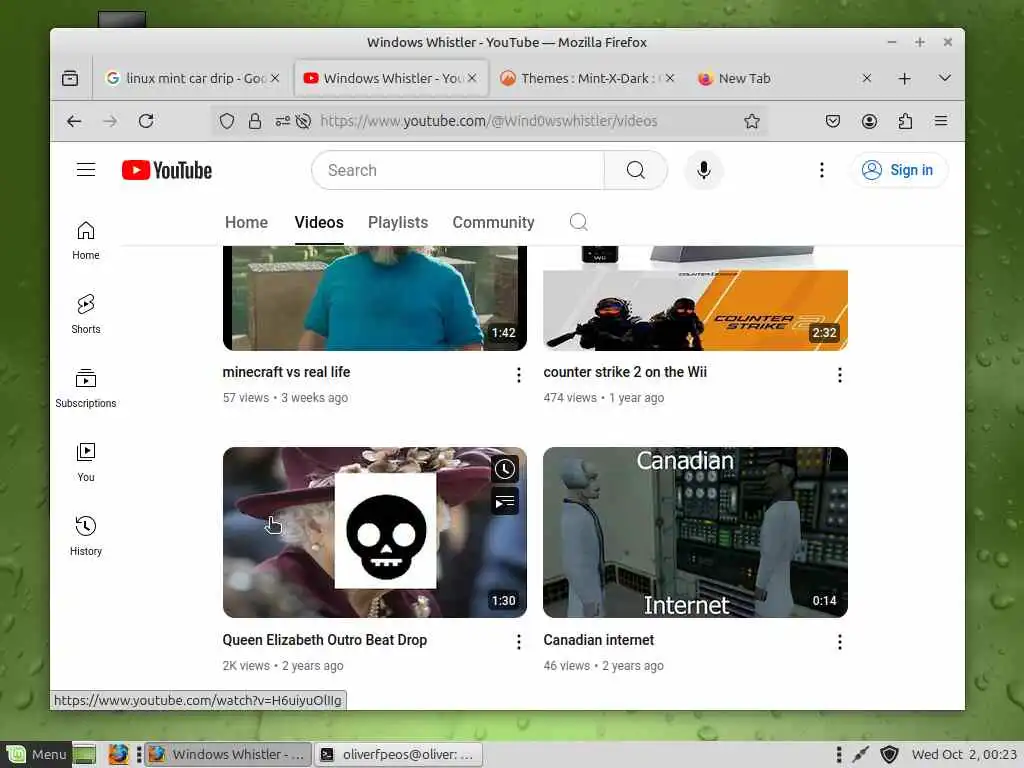Open options menu for Queen Elizabeth Outro video
1024x768 pixels.
pos(519,643)
